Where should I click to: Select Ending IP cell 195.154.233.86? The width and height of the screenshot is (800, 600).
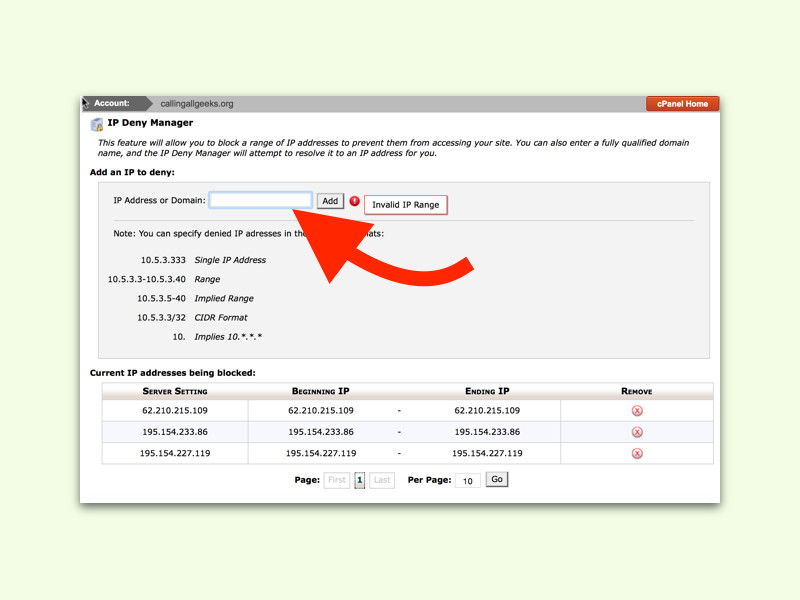[x=487, y=432]
